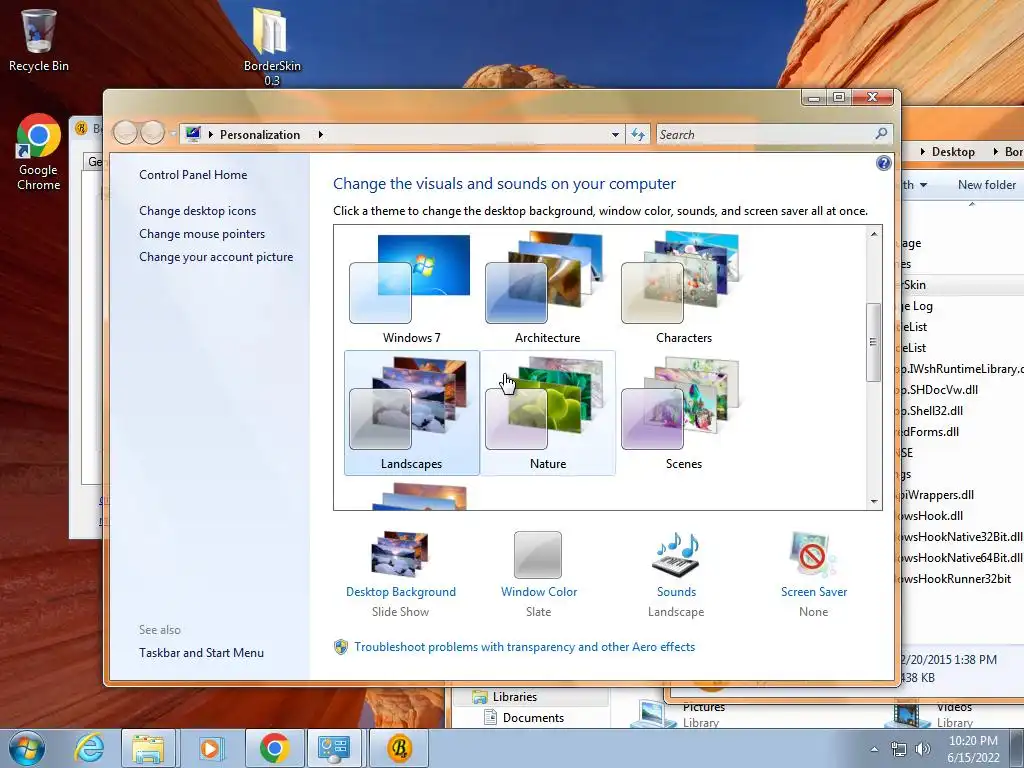Open Change mouse pointers link
This screenshot has width=1024, height=768.
[x=202, y=234]
